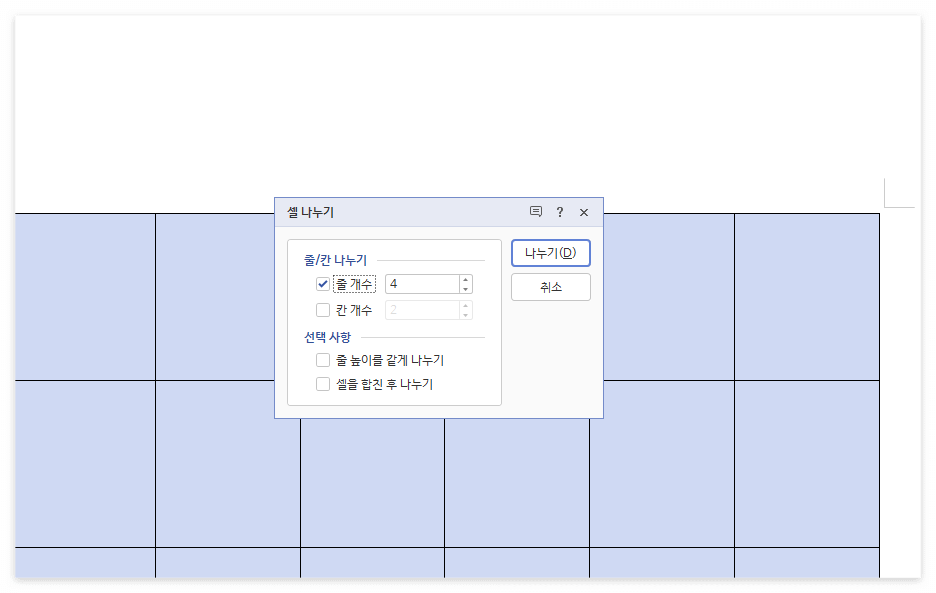Open the dialog description balloon icon

(535, 212)
